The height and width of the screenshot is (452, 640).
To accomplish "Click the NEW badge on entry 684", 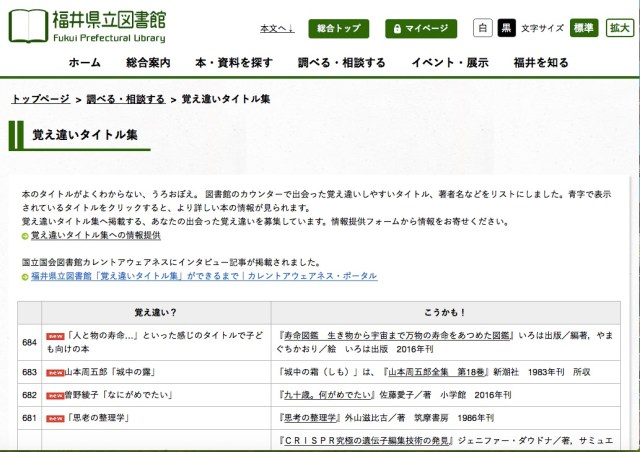I will [x=55, y=337].
